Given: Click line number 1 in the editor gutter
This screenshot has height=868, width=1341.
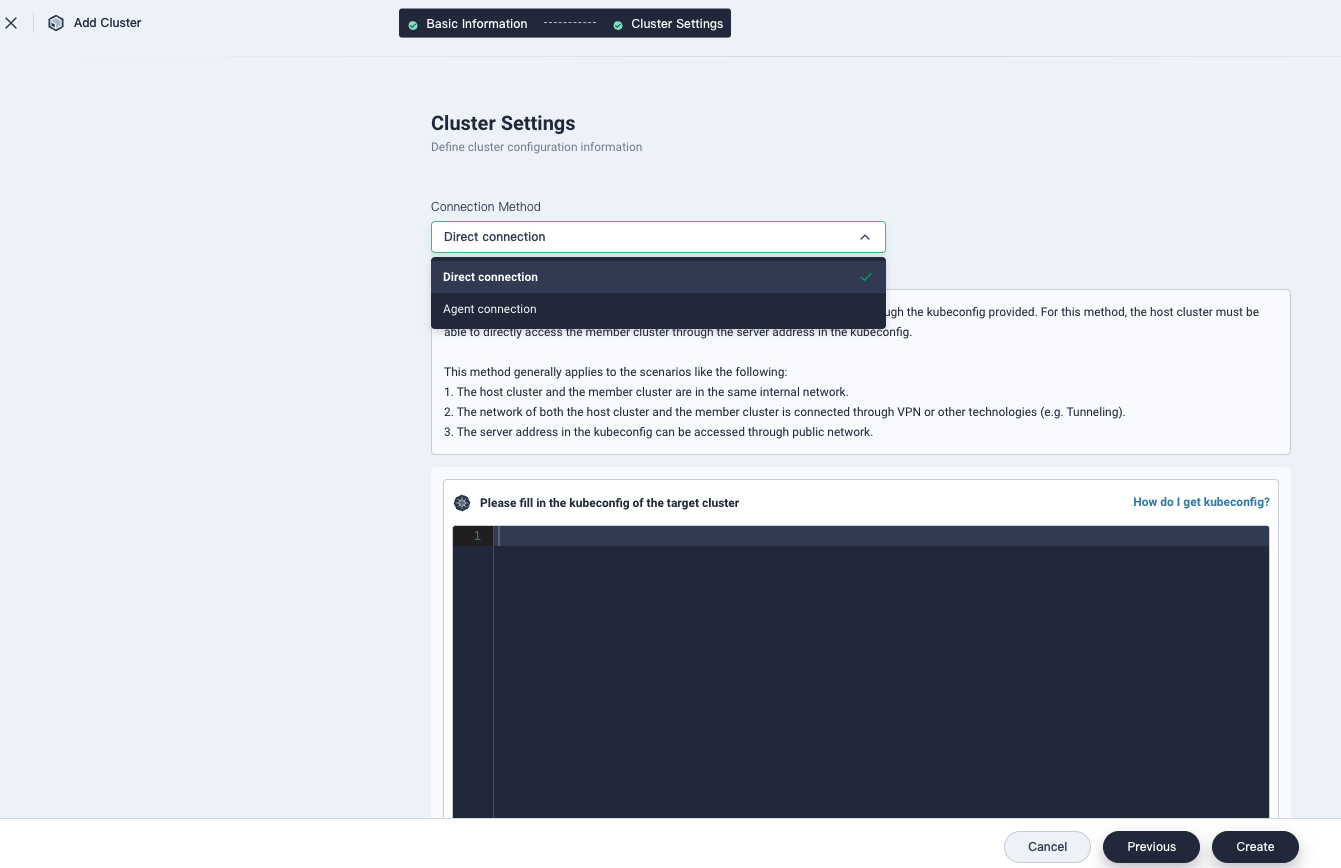Looking at the screenshot, I should 477,537.
